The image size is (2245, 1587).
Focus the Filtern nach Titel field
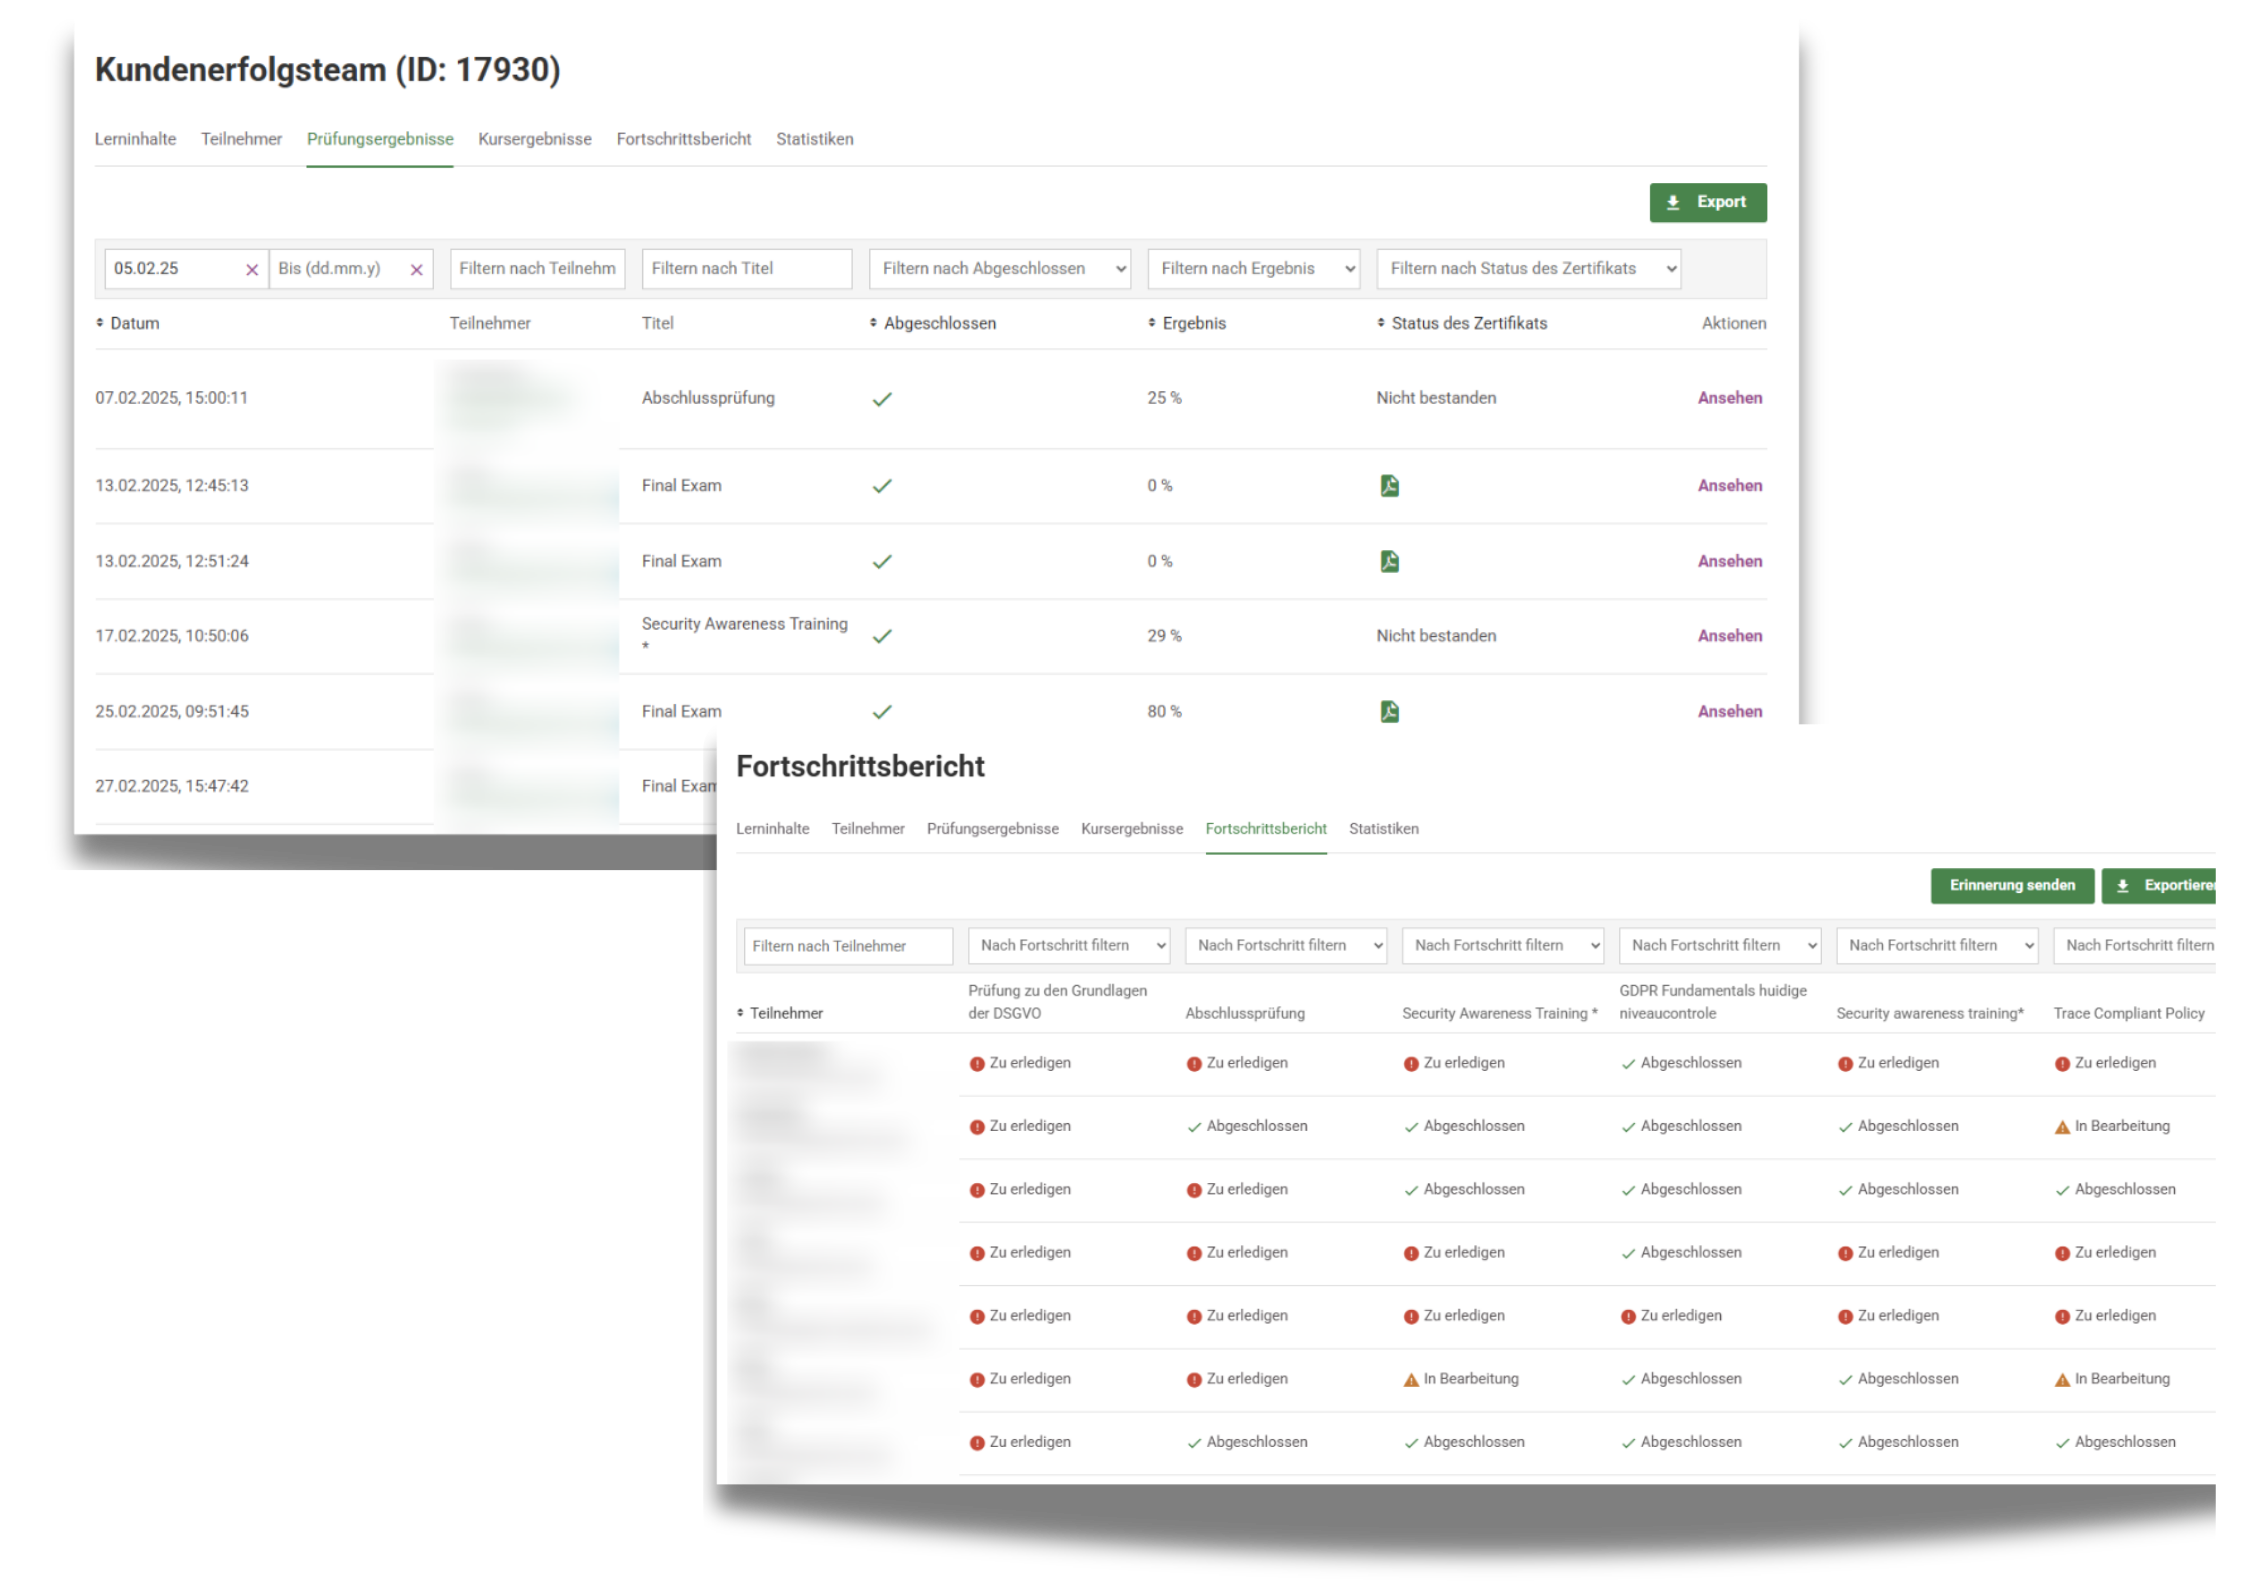746,269
